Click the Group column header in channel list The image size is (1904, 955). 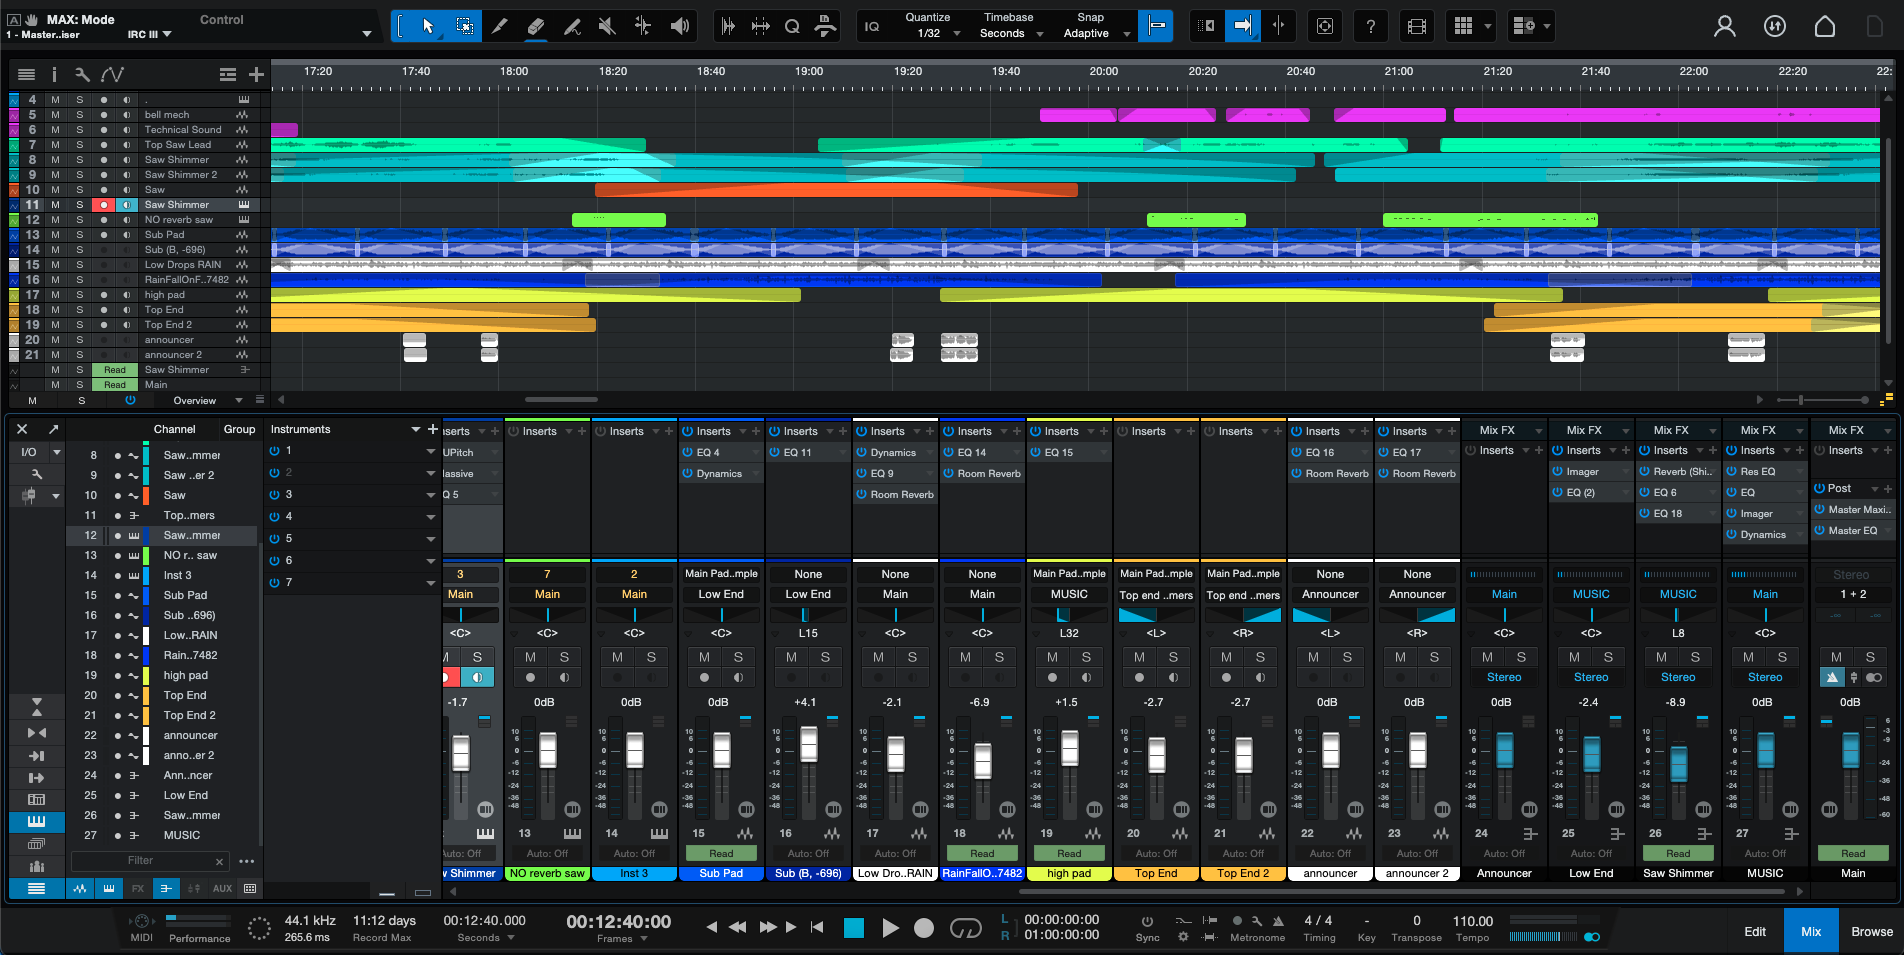239,429
